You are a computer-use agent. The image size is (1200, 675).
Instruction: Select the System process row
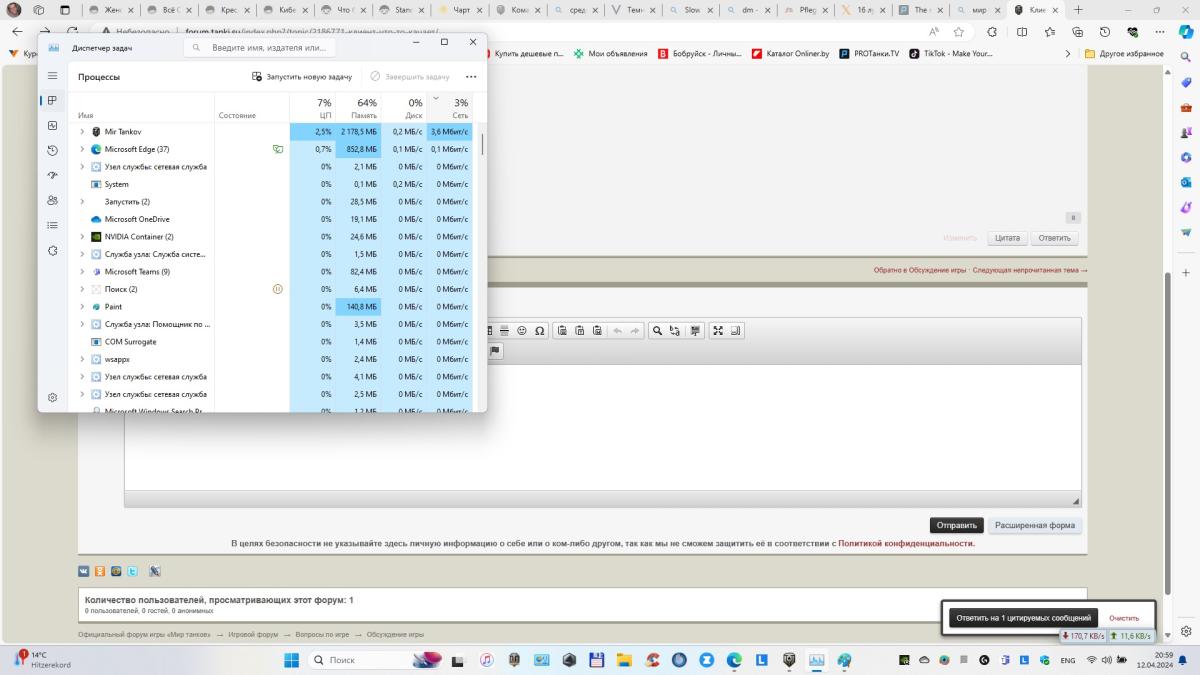click(271, 184)
